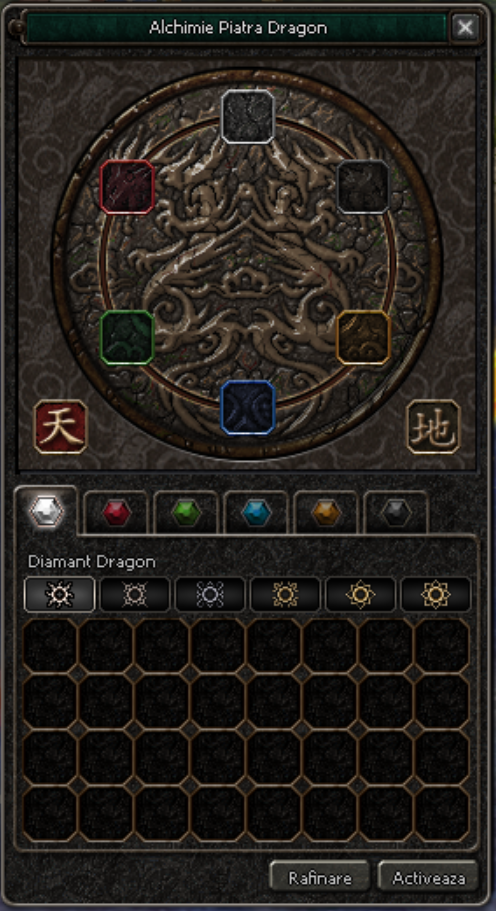The height and width of the screenshot is (911, 496).
Task: Switch to the green jade gem tab
Action: [186, 512]
